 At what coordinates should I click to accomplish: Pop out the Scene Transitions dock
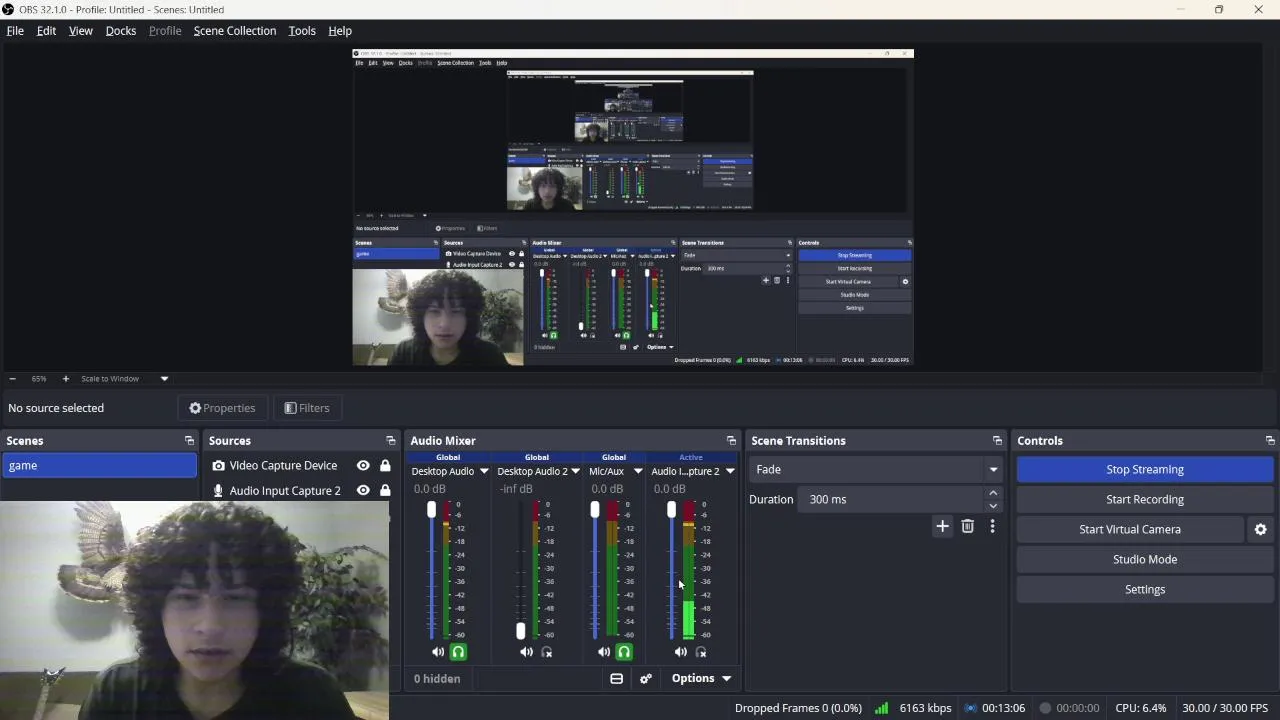[997, 441]
